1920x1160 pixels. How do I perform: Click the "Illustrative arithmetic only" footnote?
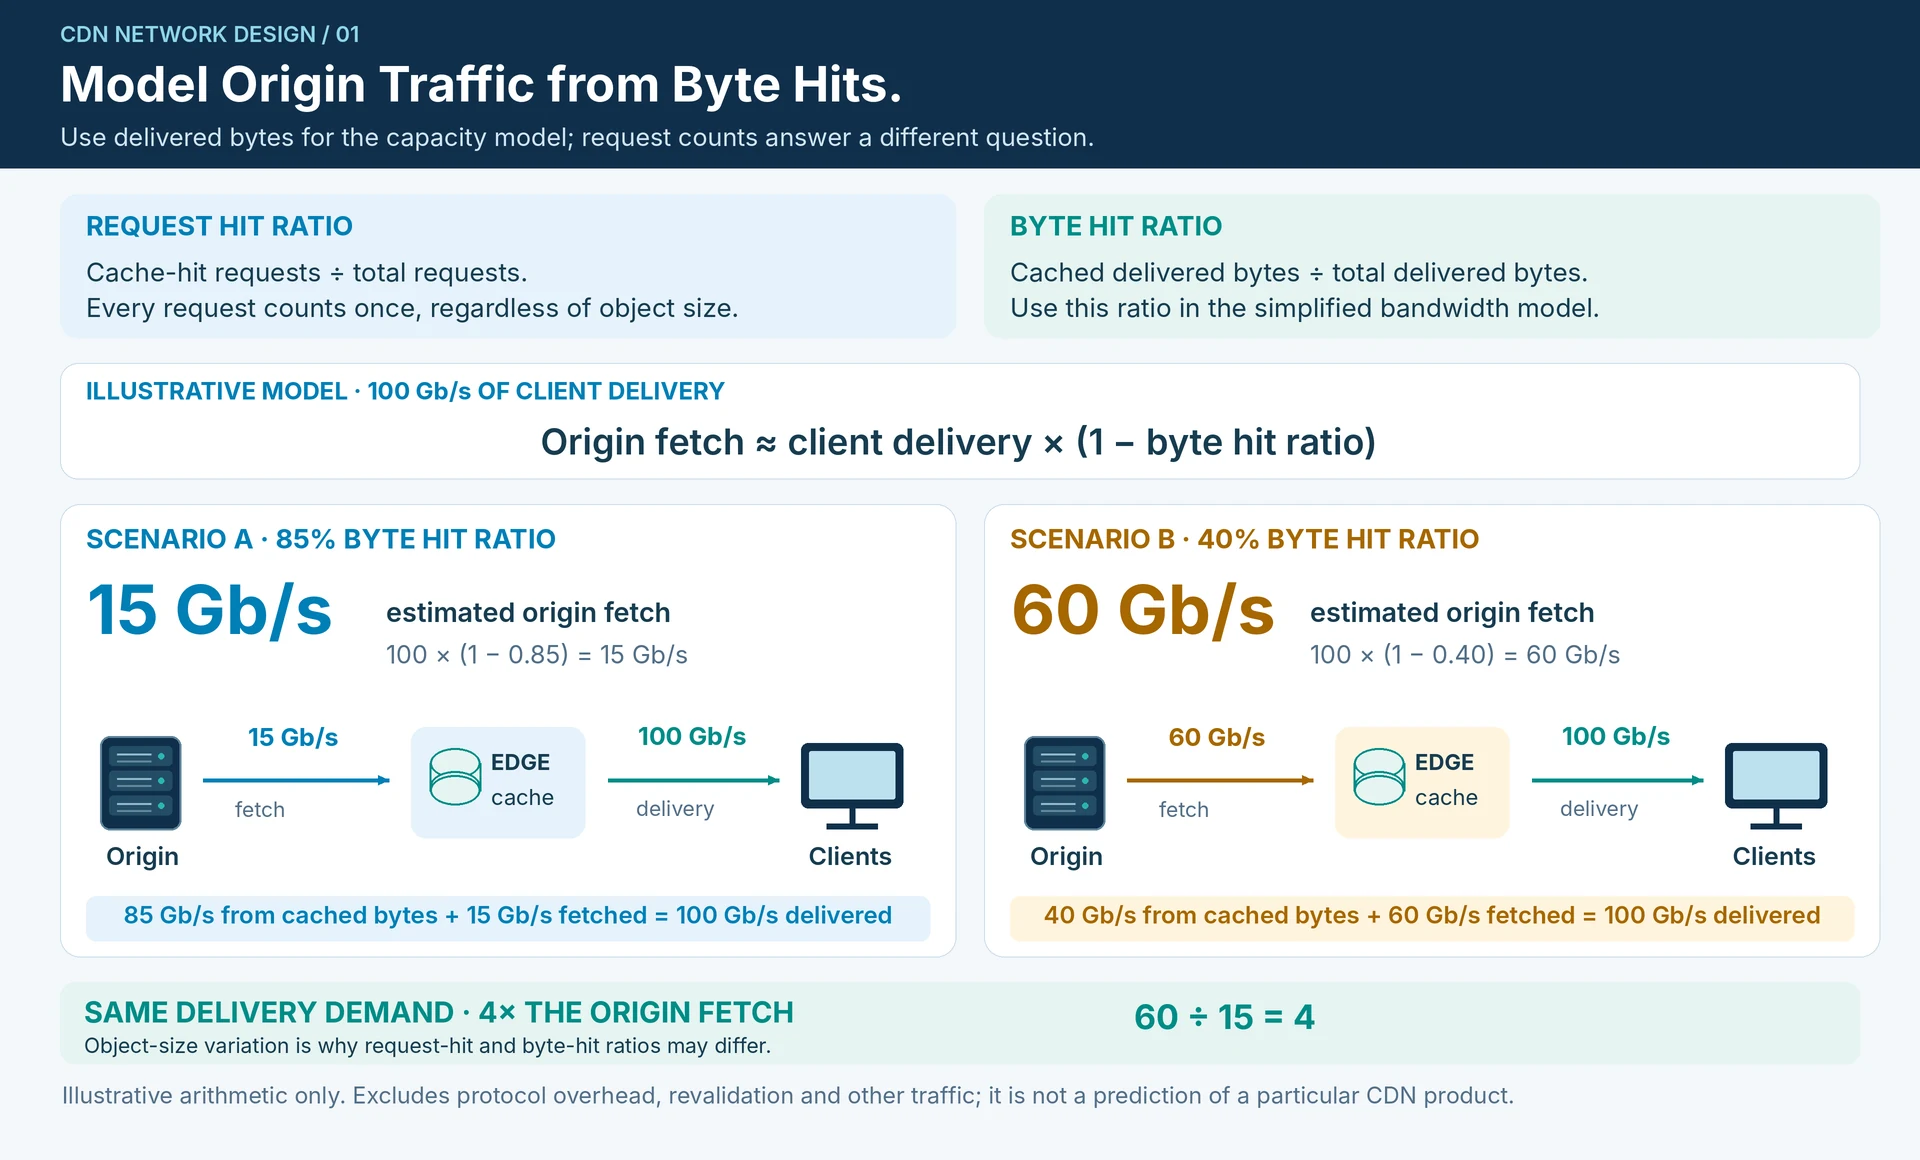click(788, 1096)
